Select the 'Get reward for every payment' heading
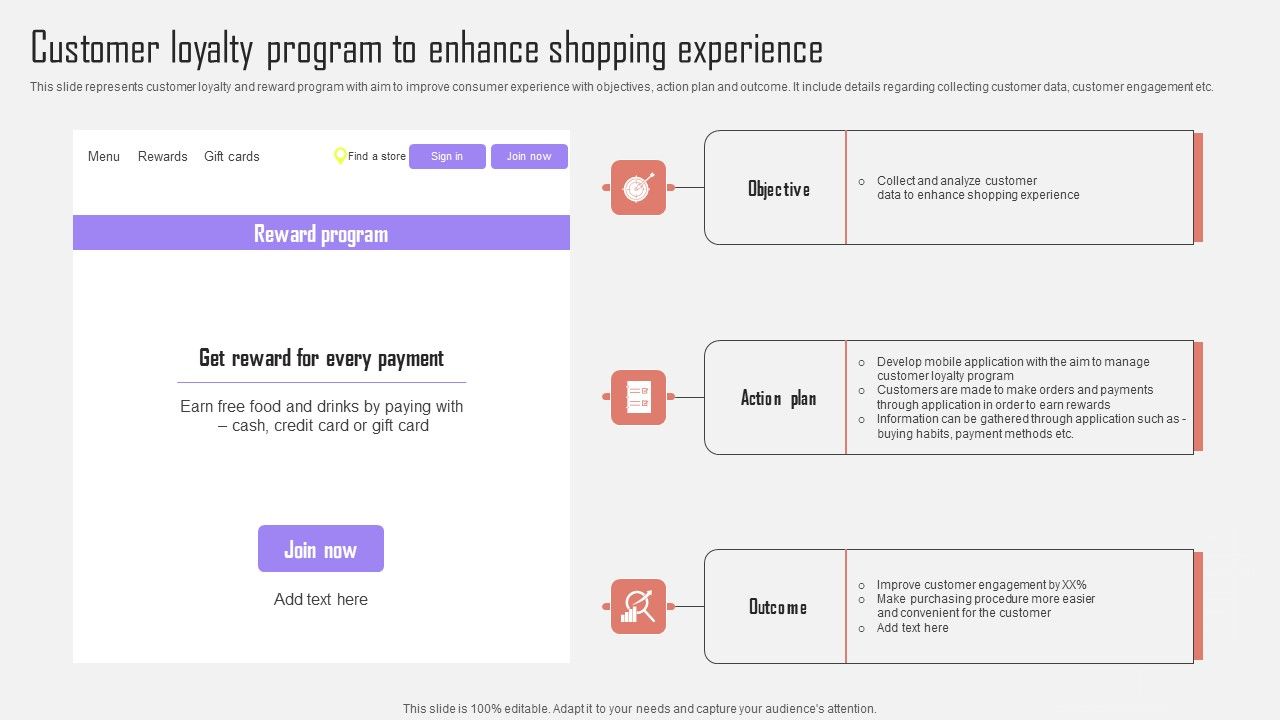This screenshot has width=1280, height=720. pos(321,358)
